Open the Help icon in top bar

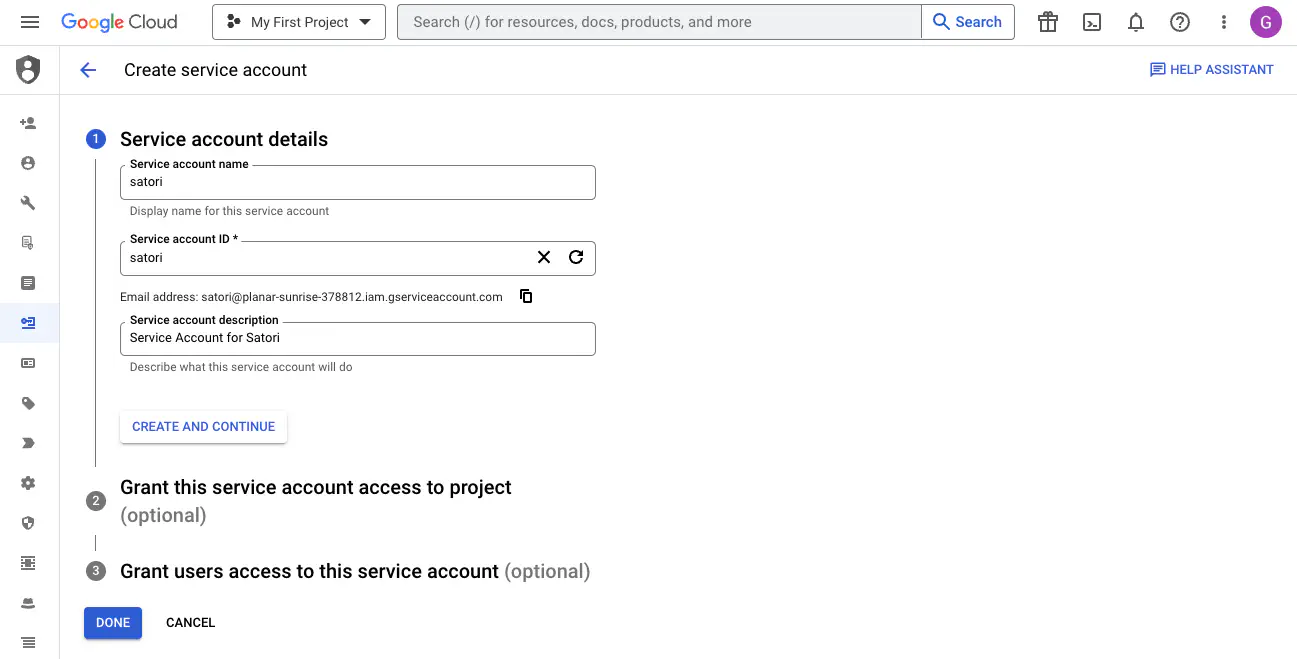pyautogui.click(x=1180, y=21)
